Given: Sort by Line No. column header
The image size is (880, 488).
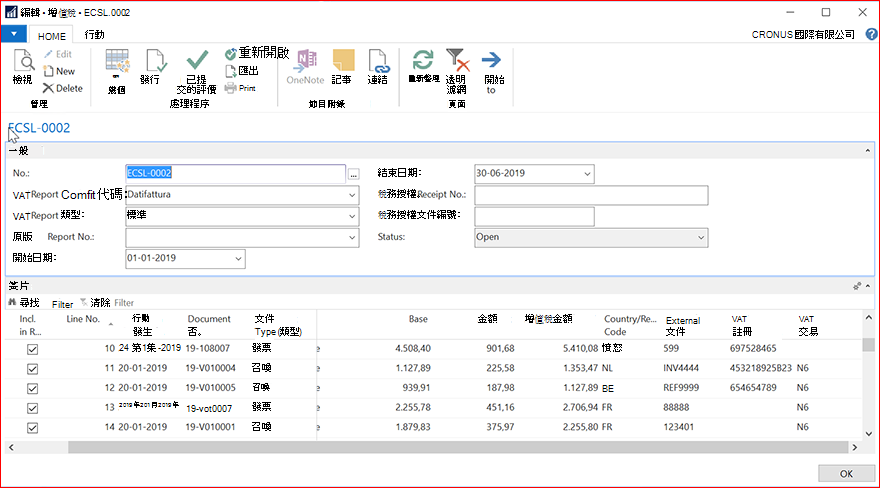Looking at the screenshot, I should pos(83,319).
